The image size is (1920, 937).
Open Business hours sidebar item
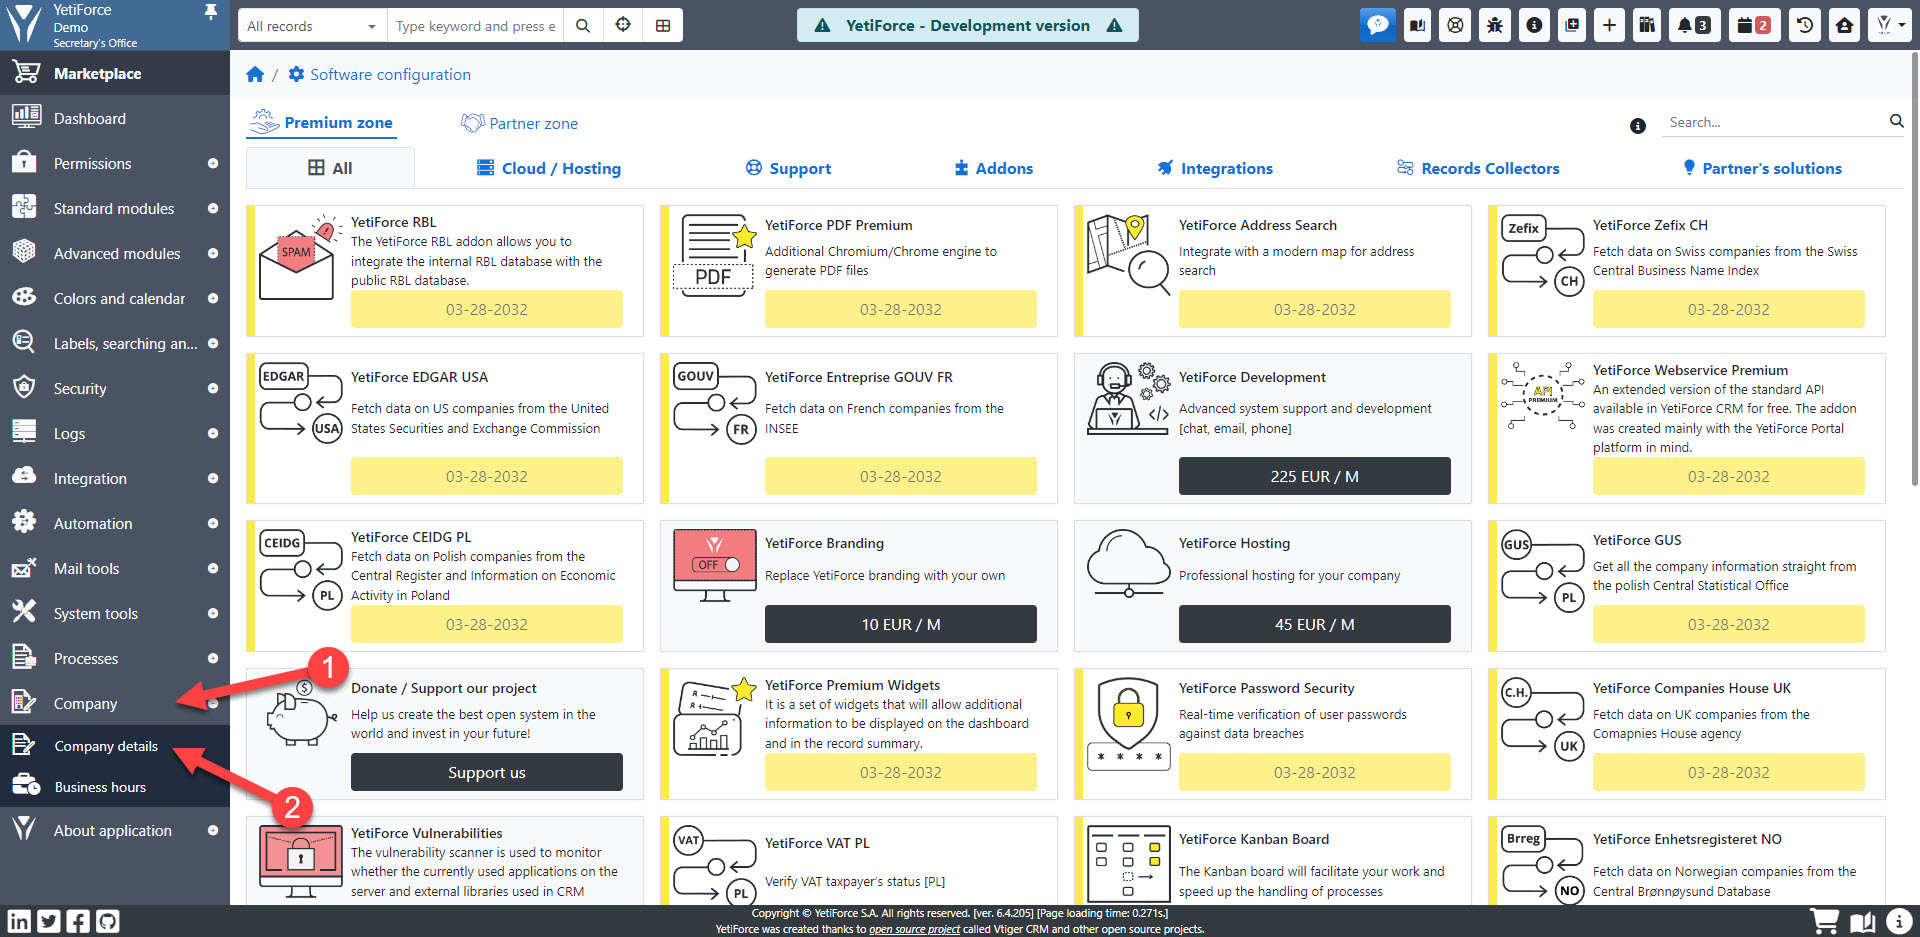(115, 787)
